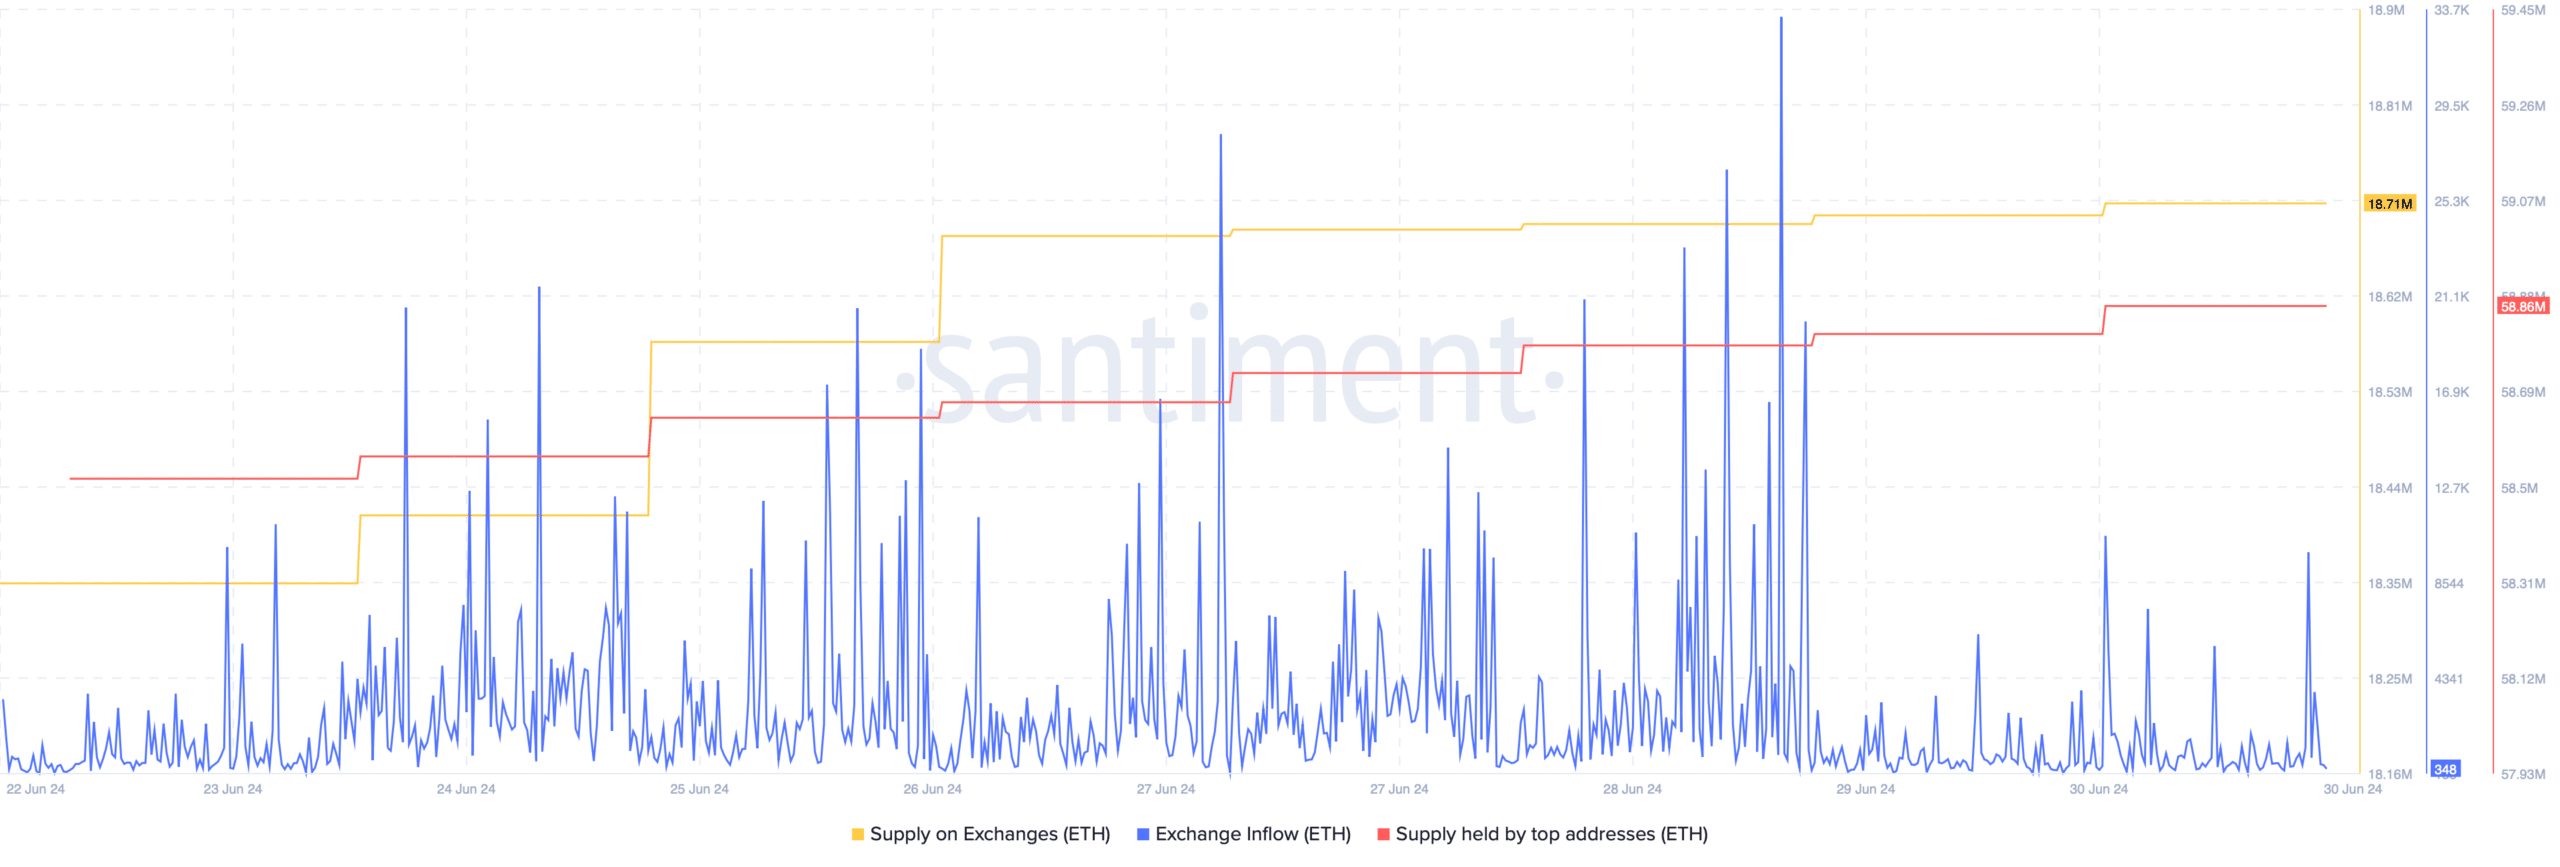Click the 12.7K inflow axis label
2560x867 pixels.
tap(2452, 489)
